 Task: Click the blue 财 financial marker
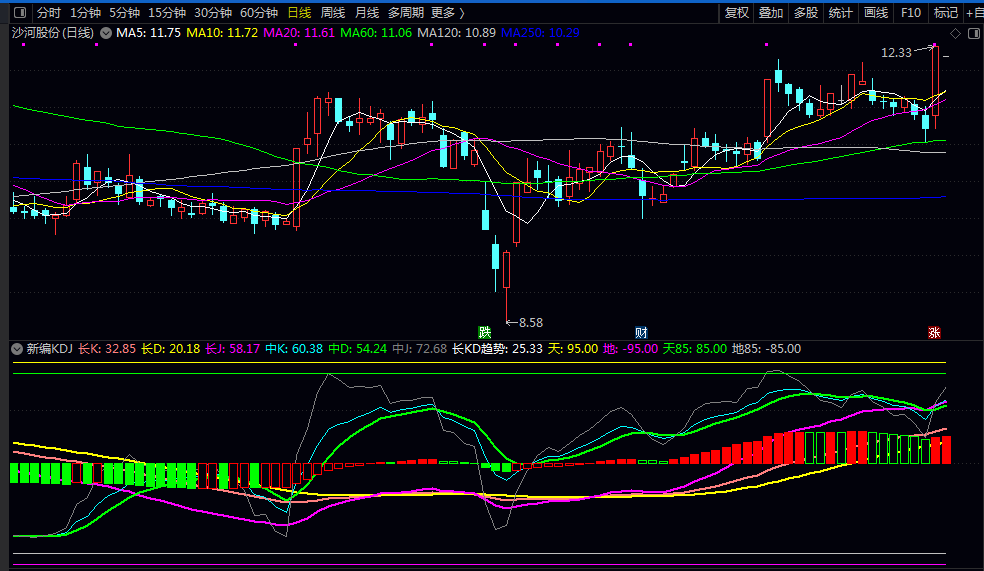click(641, 331)
